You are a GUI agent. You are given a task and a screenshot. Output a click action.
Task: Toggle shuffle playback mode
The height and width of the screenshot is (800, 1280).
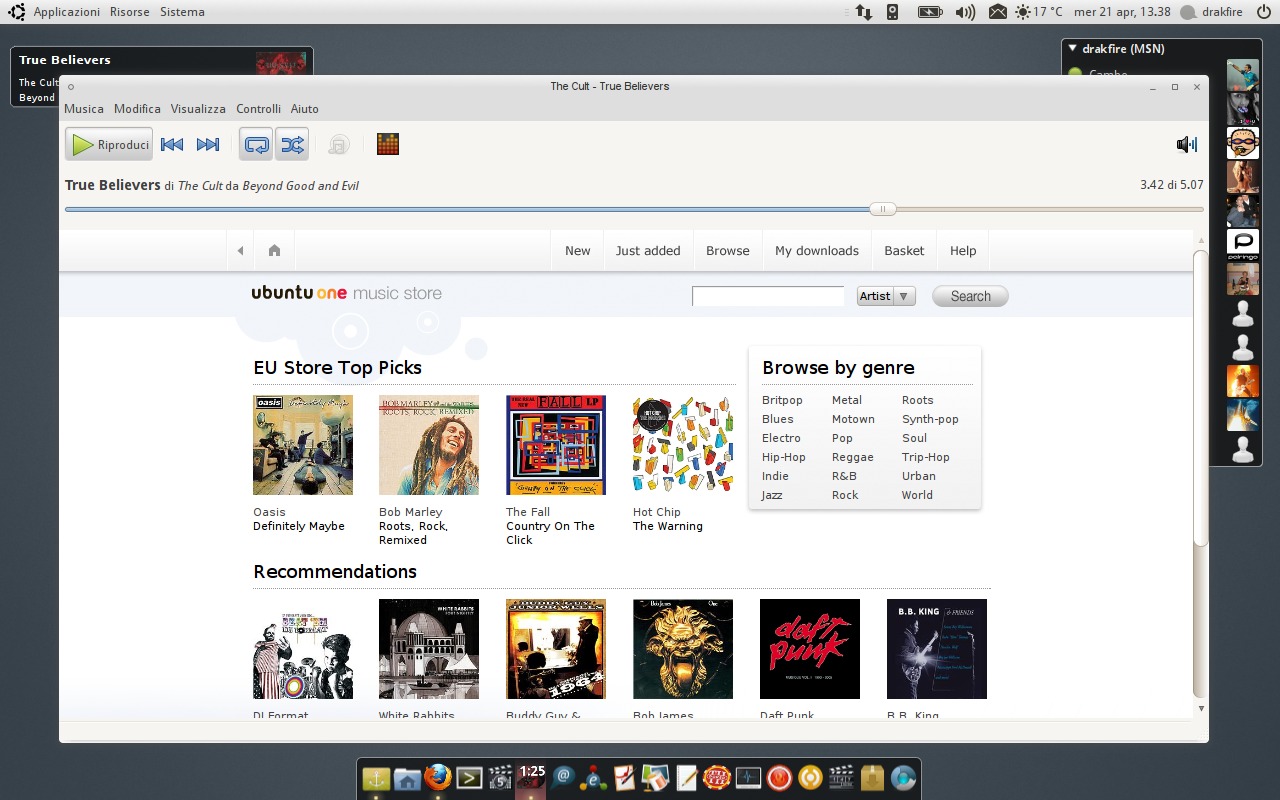[x=292, y=145]
